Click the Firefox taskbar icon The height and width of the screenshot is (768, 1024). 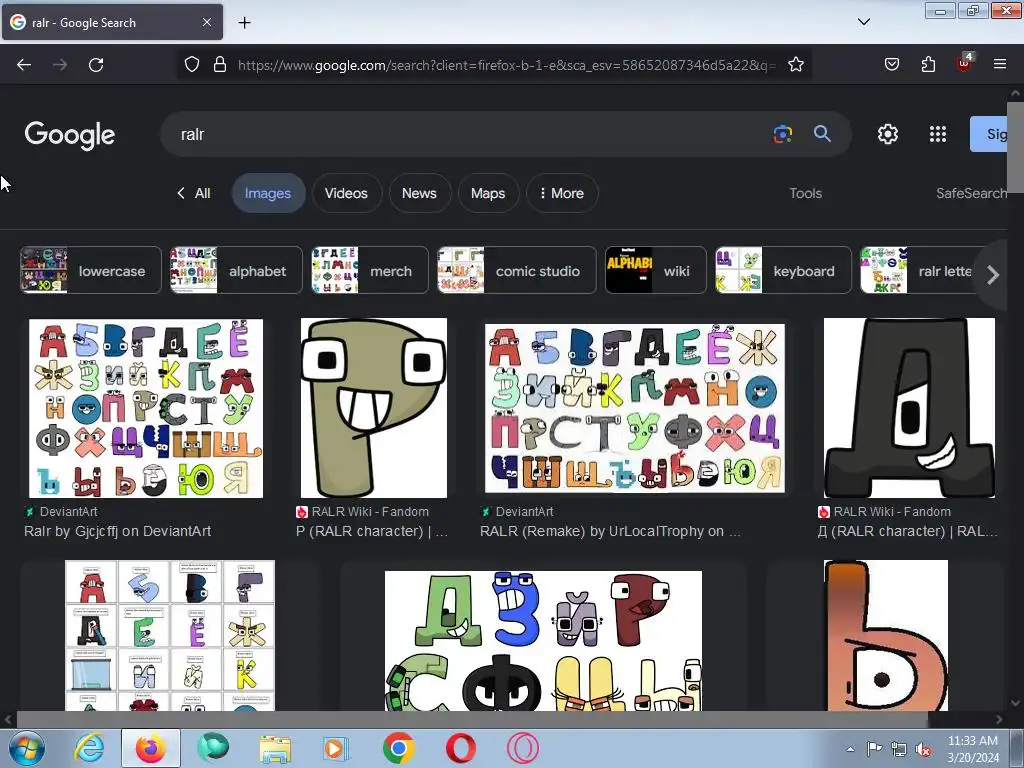click(150, 748)
